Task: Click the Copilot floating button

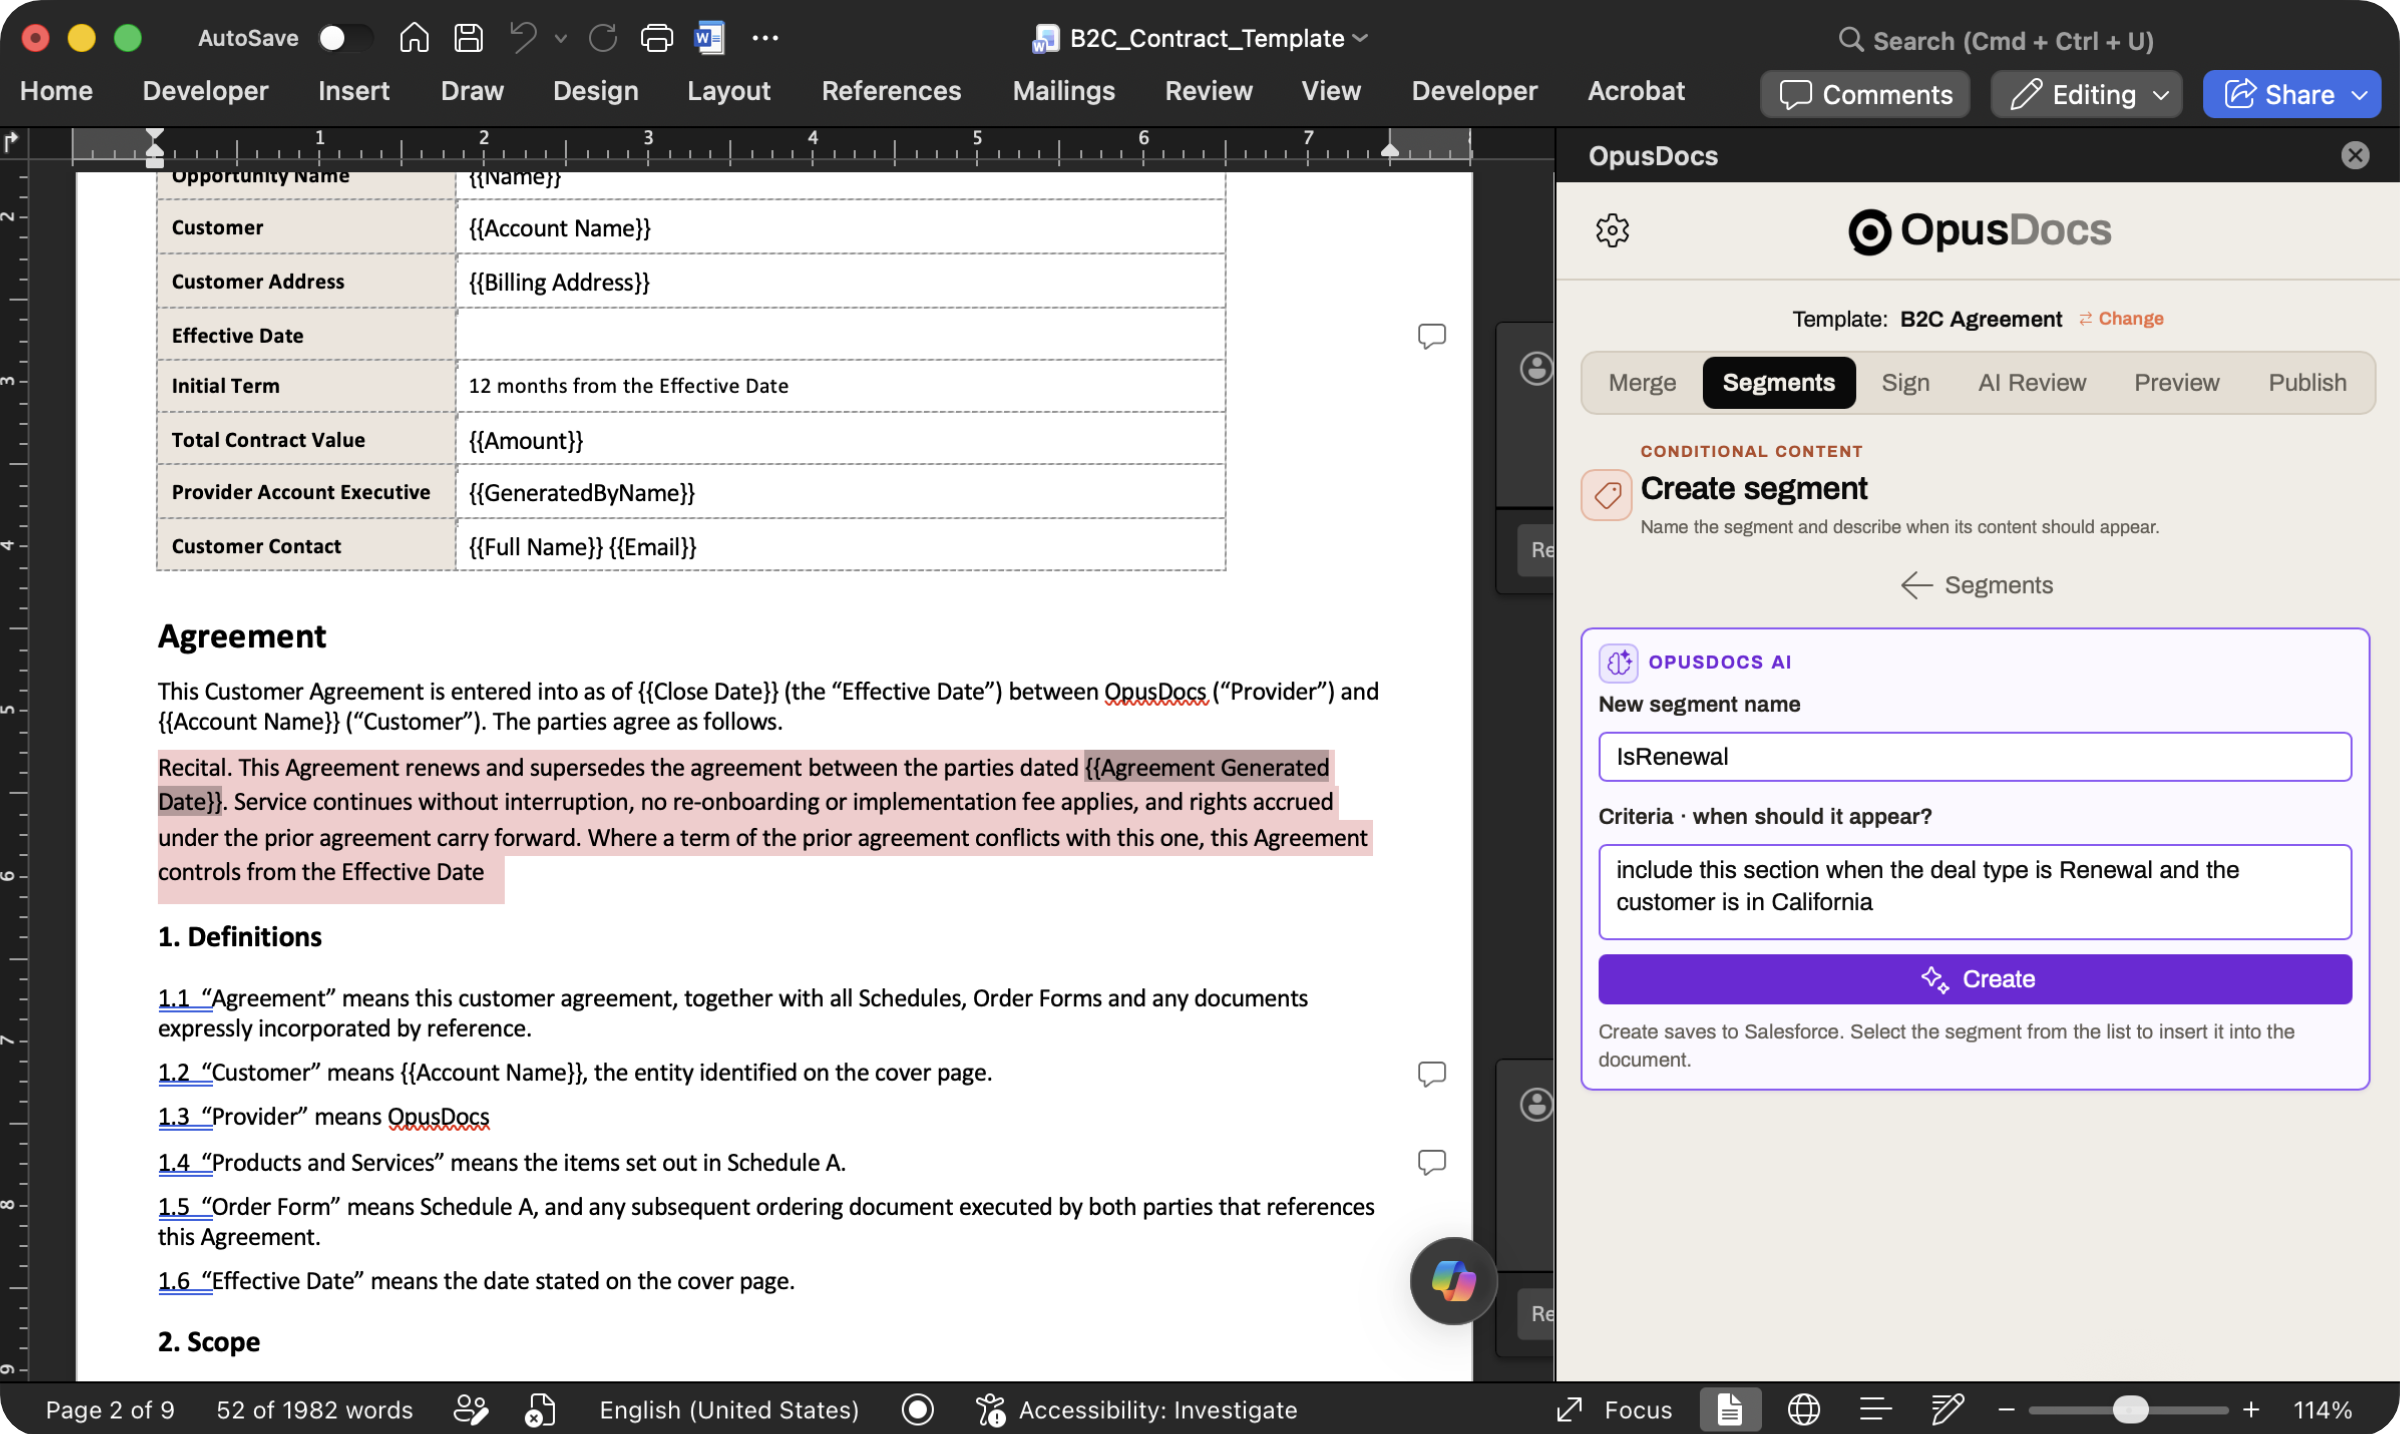Action: tap(1453, 1280)
